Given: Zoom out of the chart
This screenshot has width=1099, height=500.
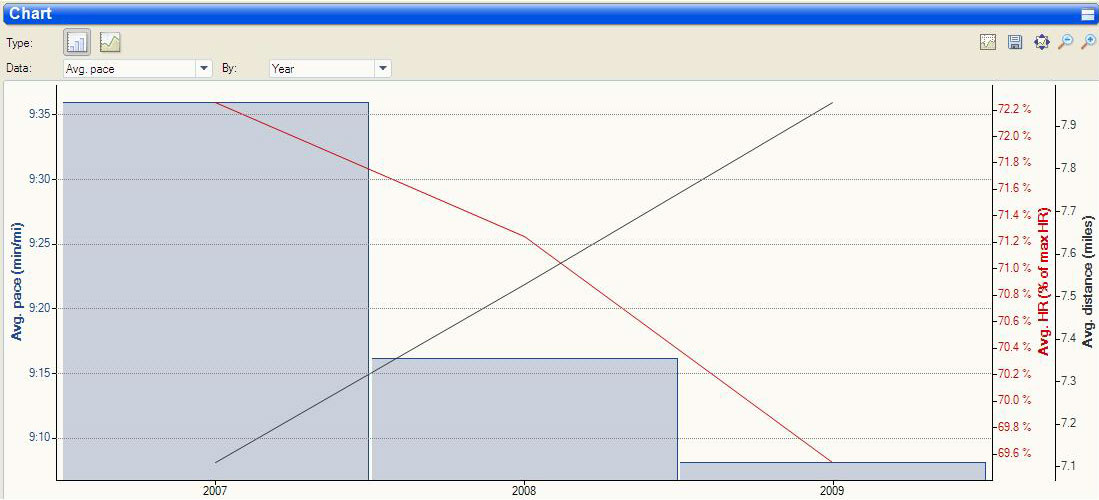Looking at the screenshot, I should coord(1065,42).
